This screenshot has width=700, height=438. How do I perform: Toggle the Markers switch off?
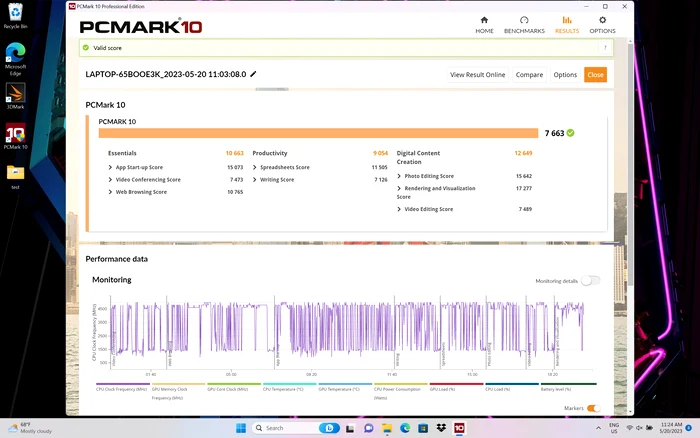pyautogui.click(x=593, y=408)
